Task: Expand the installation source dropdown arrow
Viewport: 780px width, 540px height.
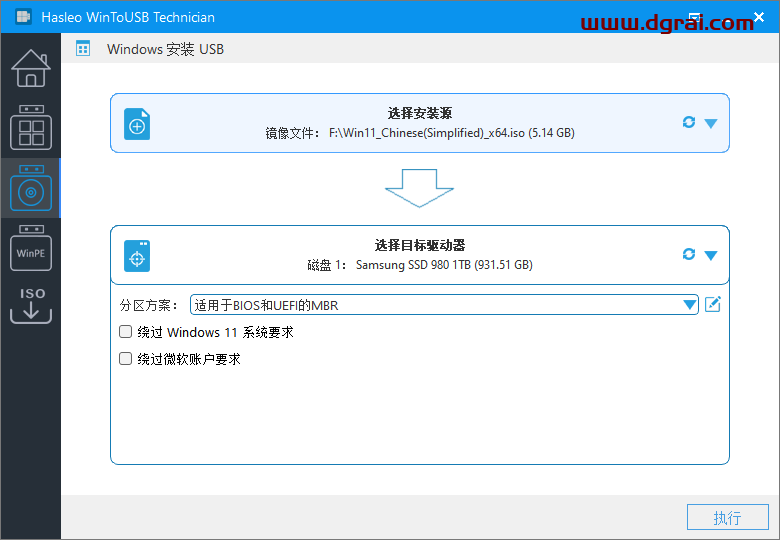Action: 711,123
